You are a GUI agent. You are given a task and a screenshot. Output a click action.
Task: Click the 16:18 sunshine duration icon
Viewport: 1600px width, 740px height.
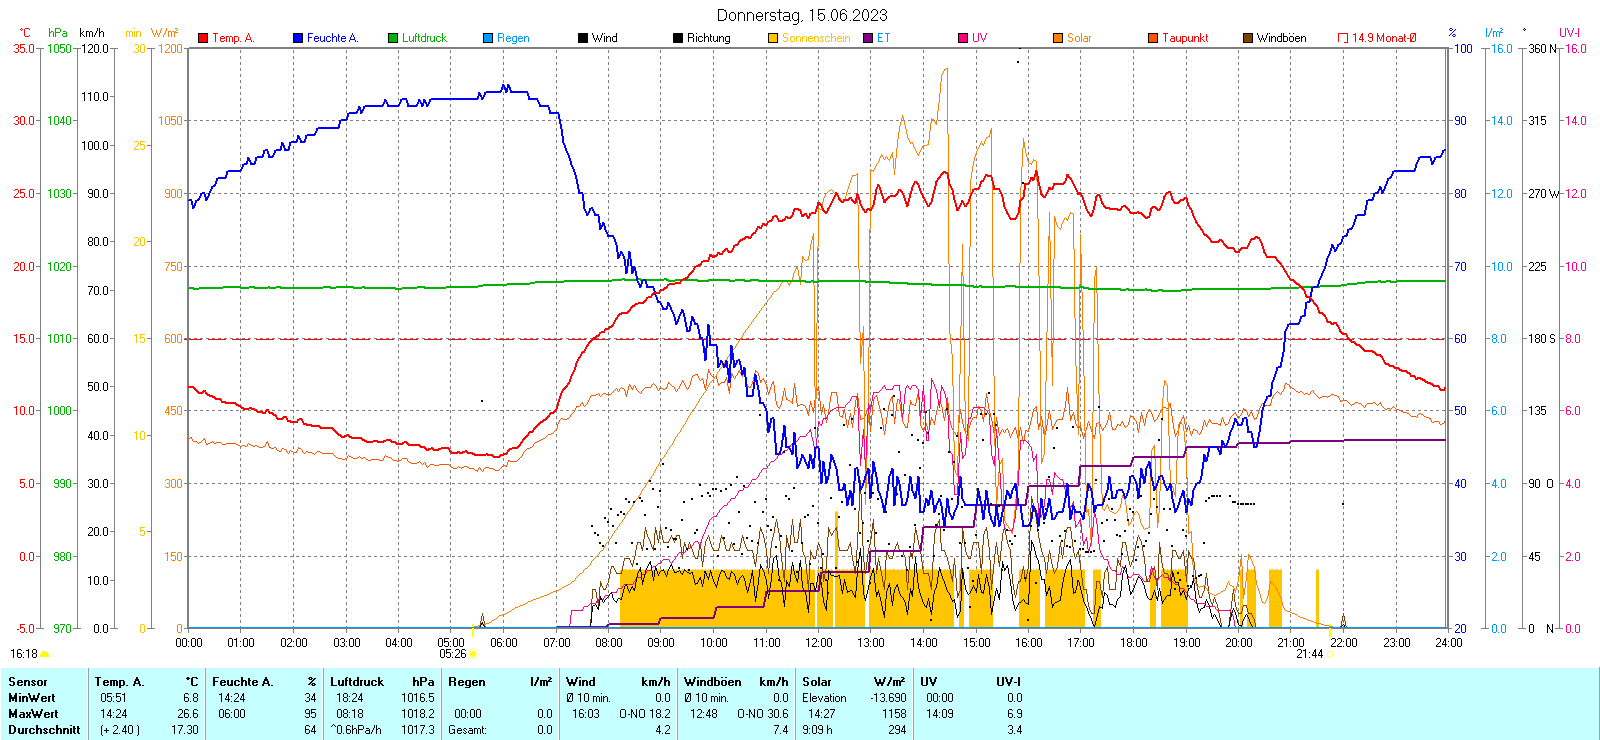(44, 654)
